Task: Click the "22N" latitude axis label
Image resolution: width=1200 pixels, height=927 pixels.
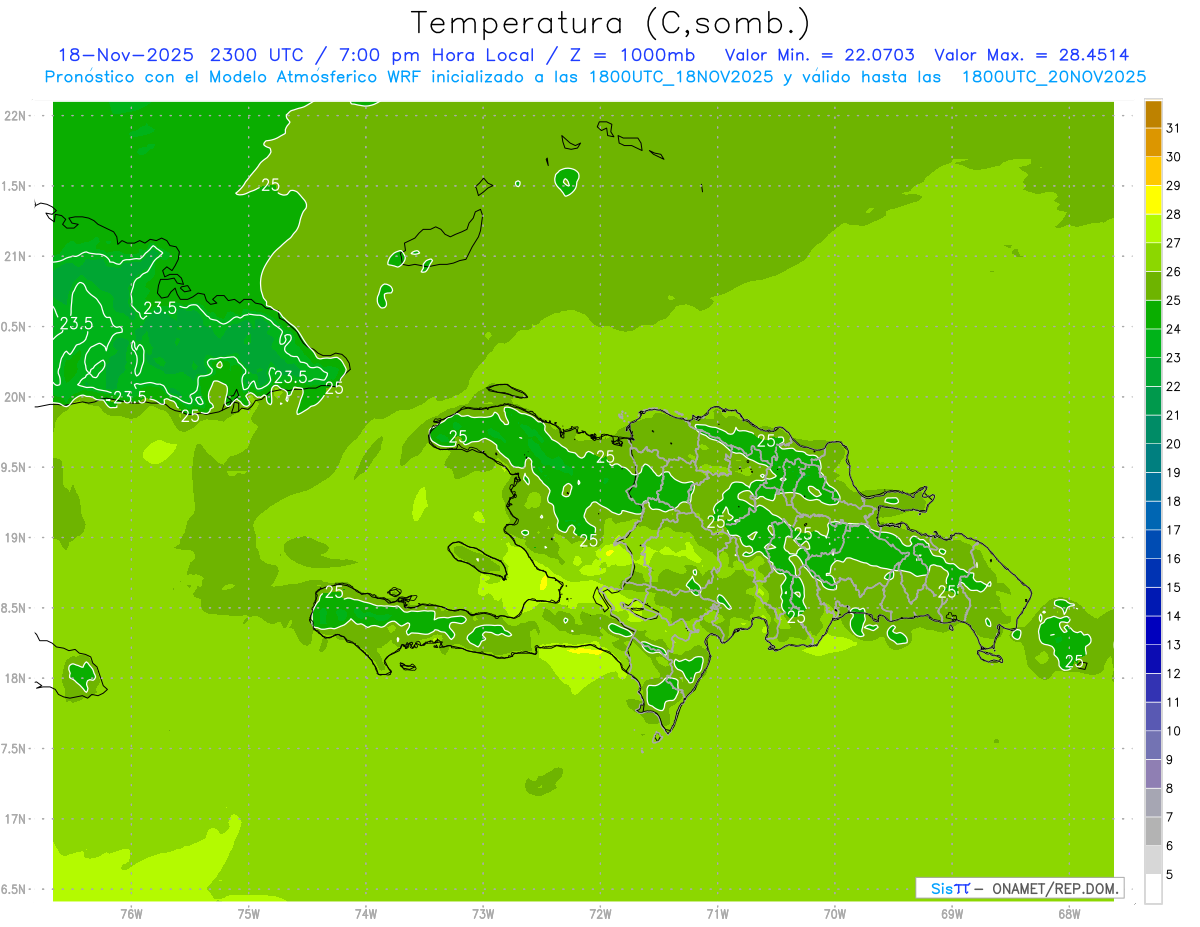Action: (x=14, y=115)
